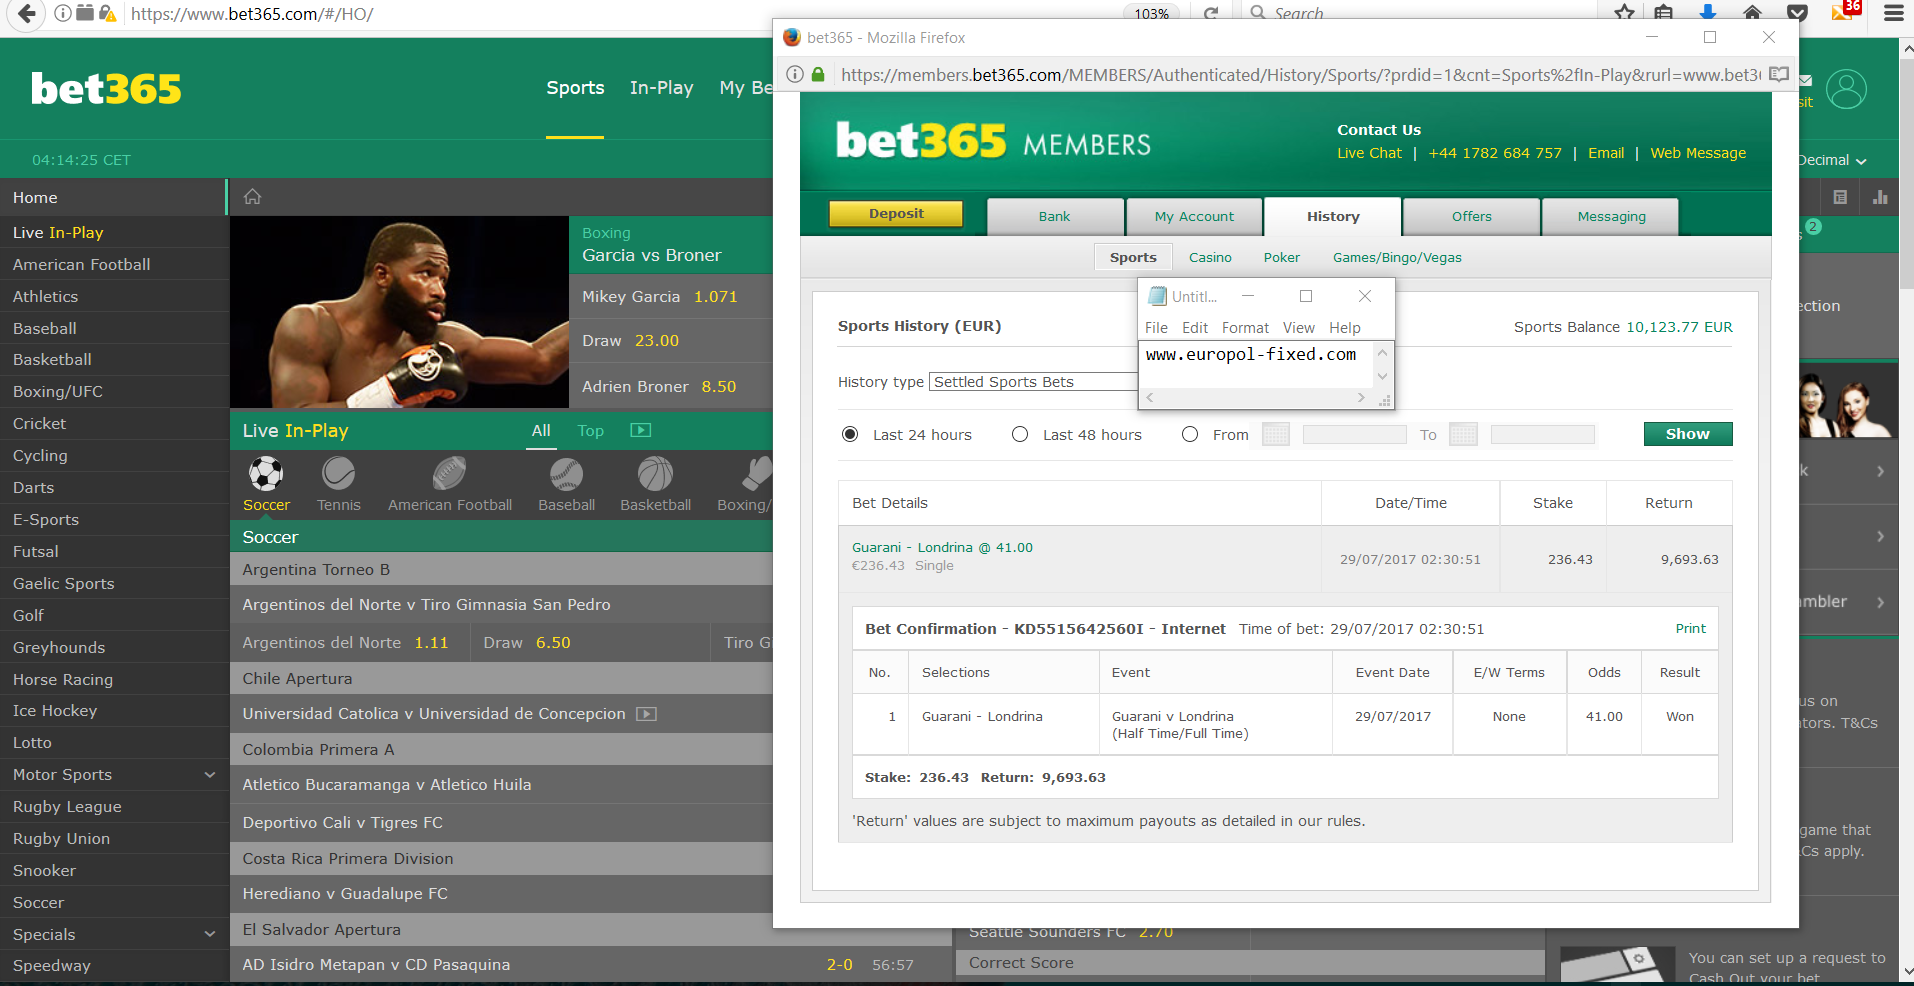Open Notepad's Format menu

1245,328
